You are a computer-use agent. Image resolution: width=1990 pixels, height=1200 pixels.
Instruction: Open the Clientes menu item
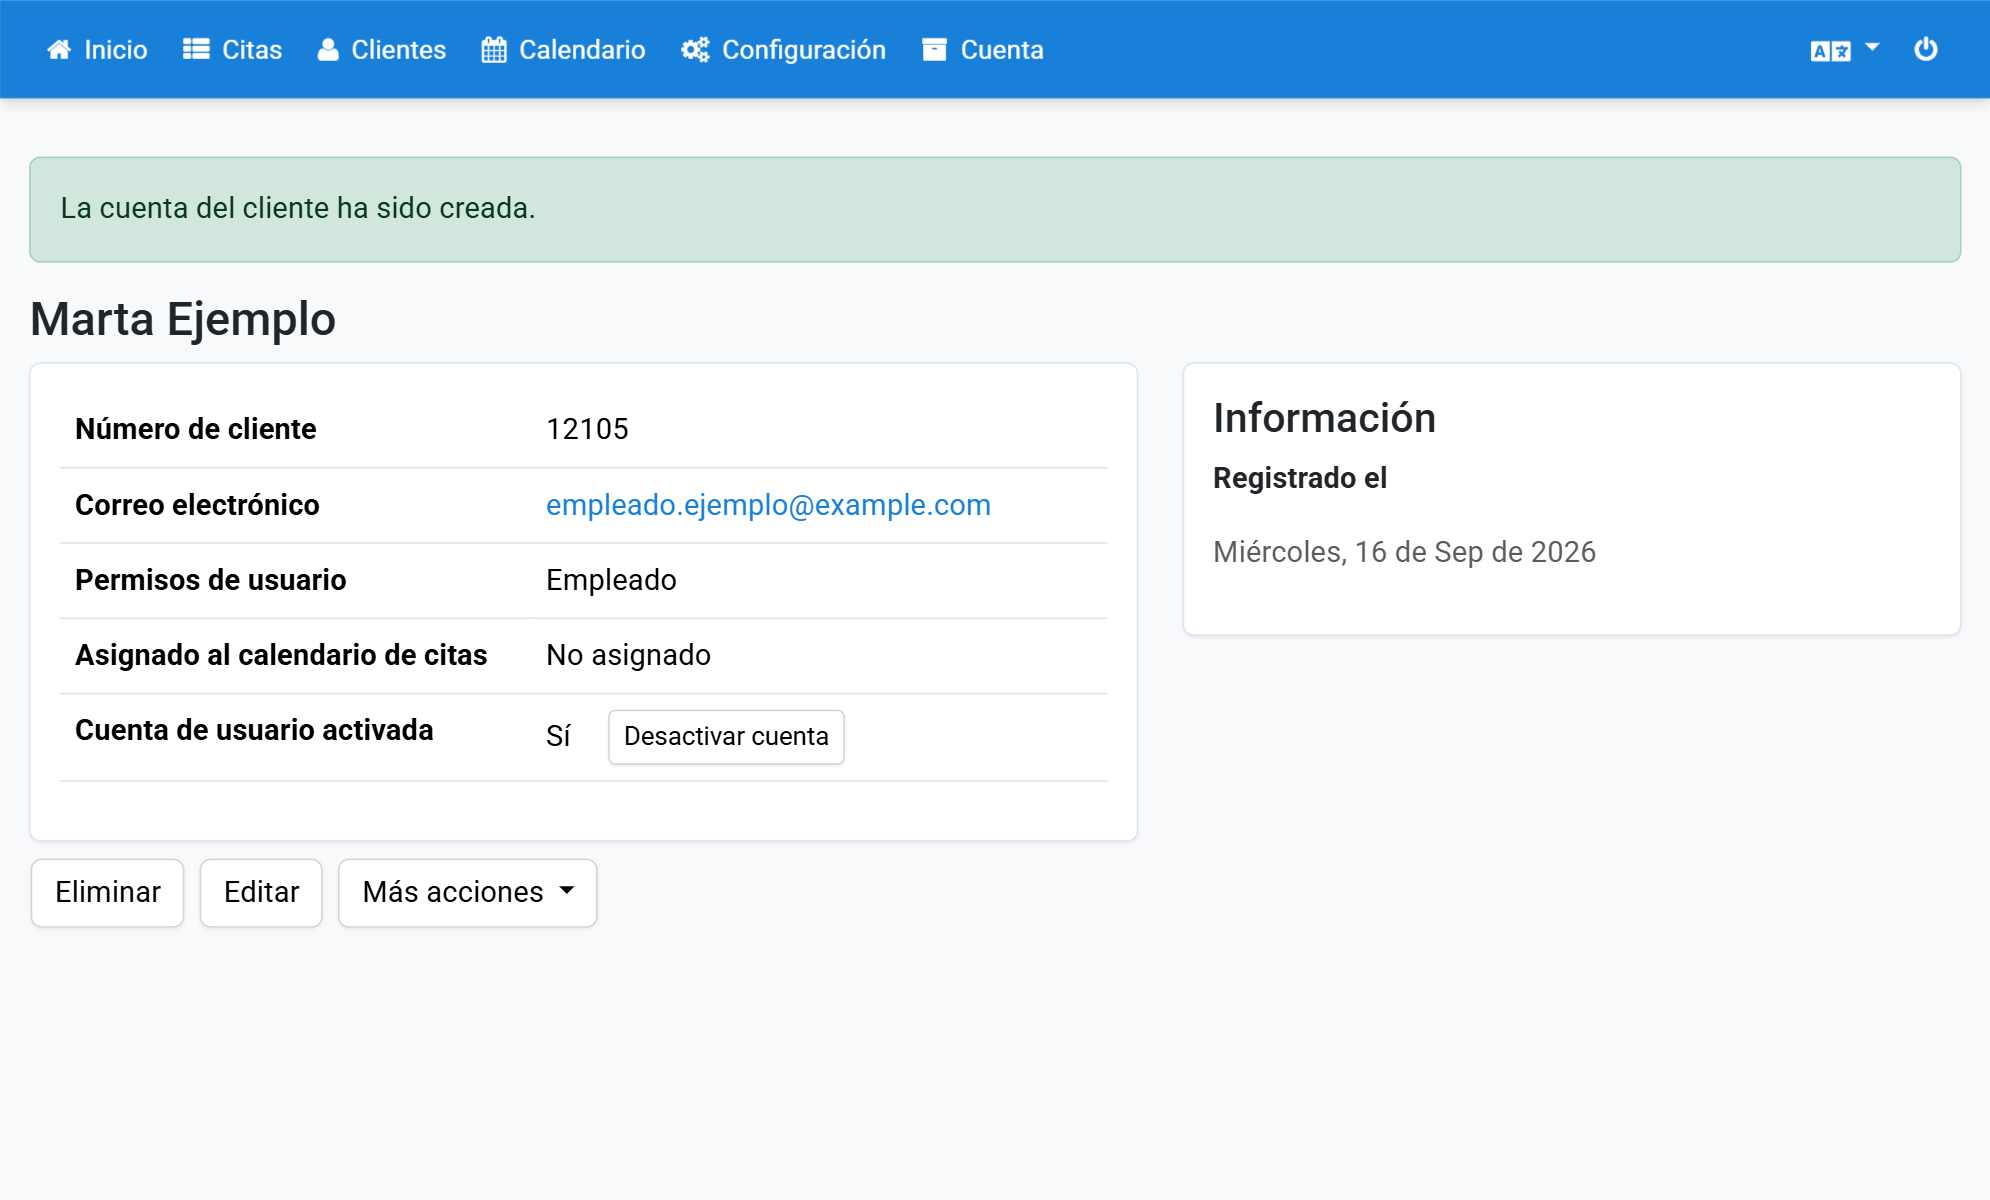point(382,50)
